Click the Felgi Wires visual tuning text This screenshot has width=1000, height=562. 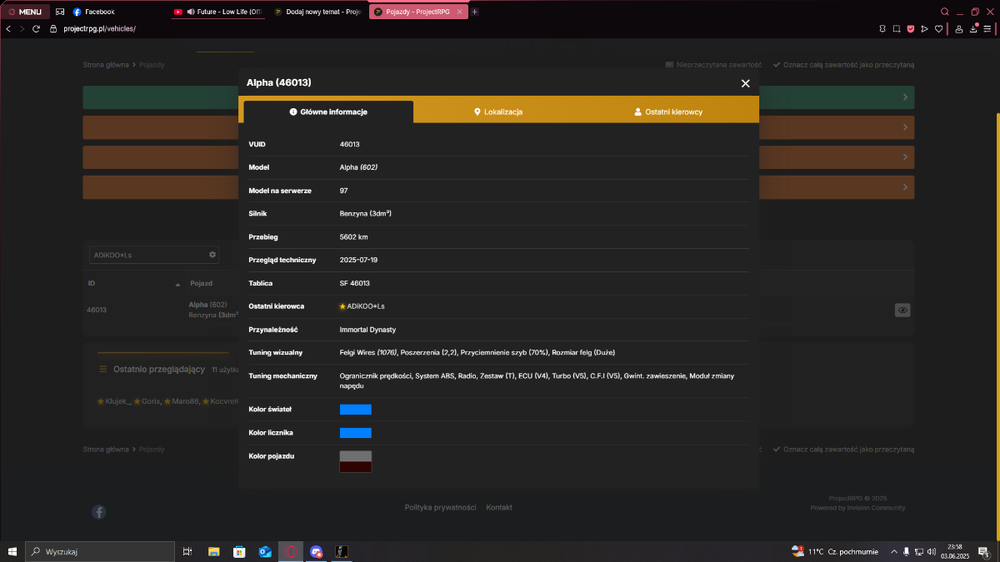pos(368,352)
